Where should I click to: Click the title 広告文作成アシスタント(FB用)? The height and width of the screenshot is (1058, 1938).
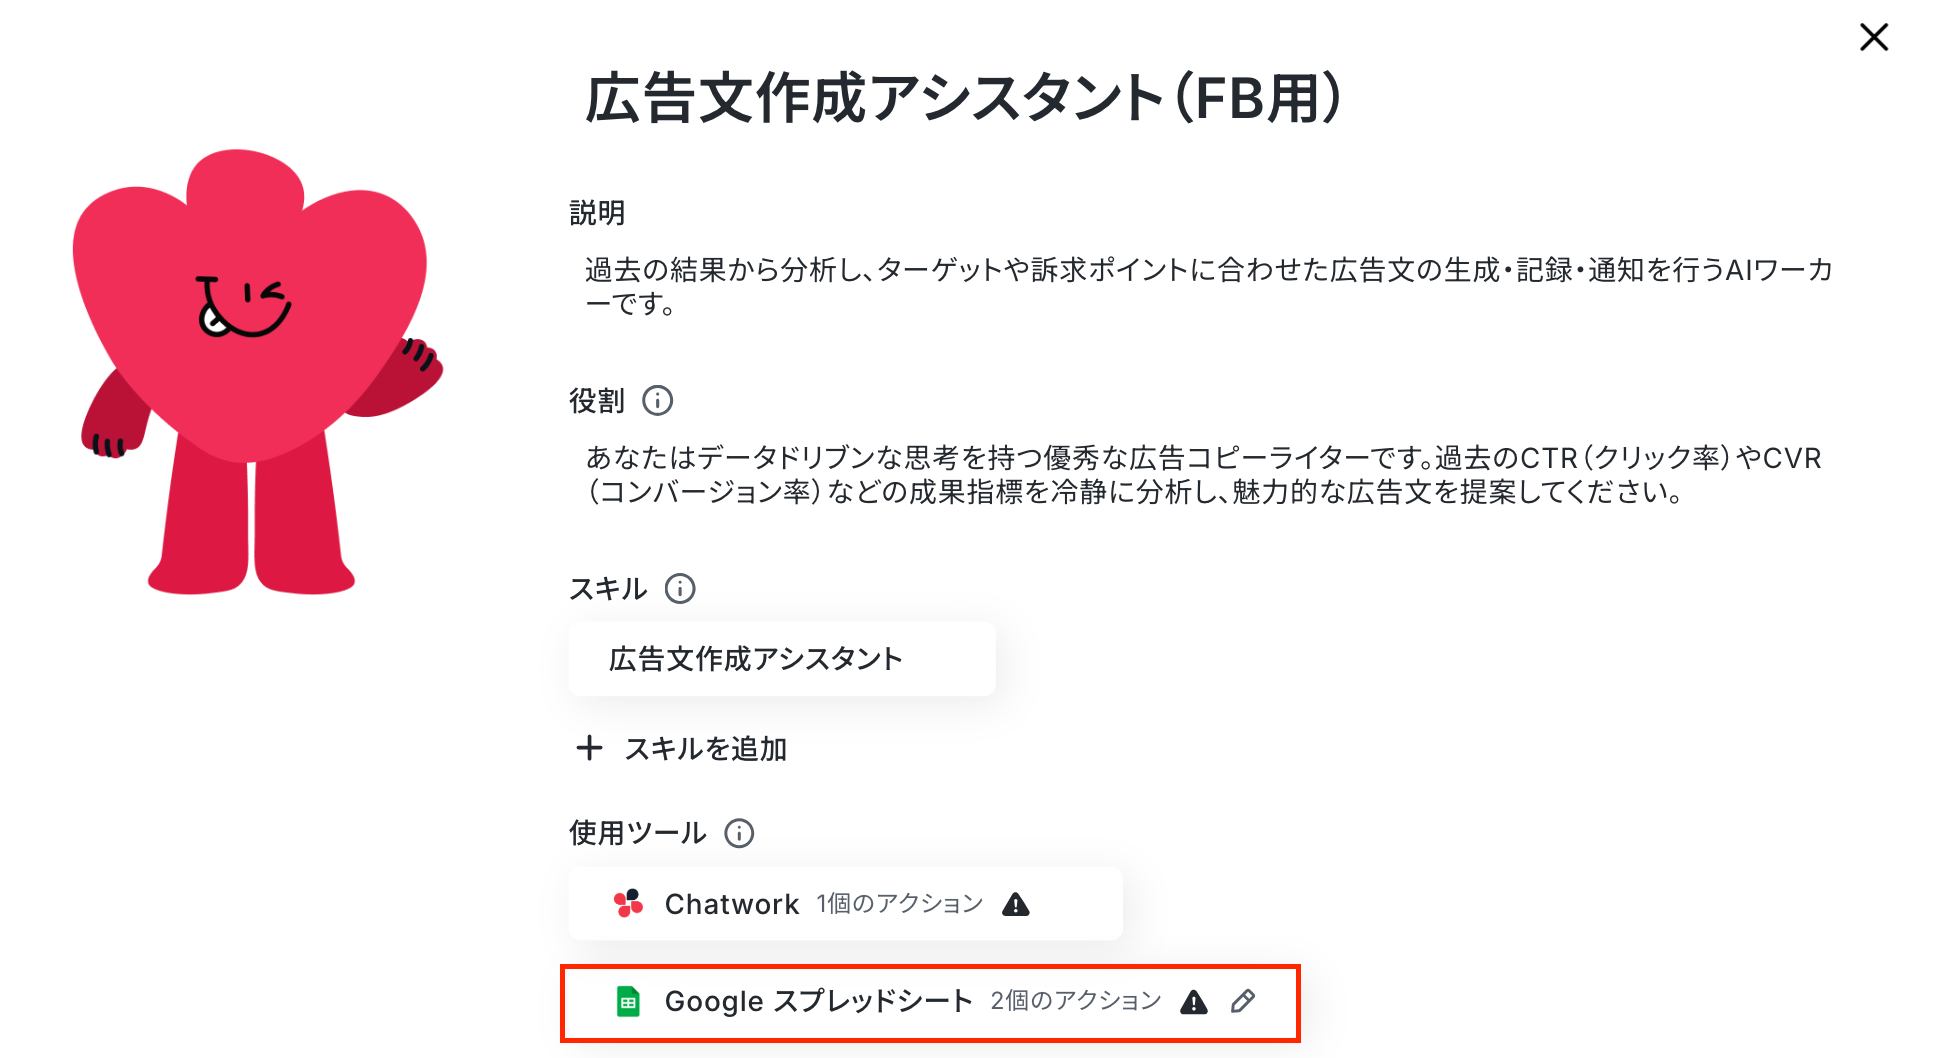coord(963,99)
